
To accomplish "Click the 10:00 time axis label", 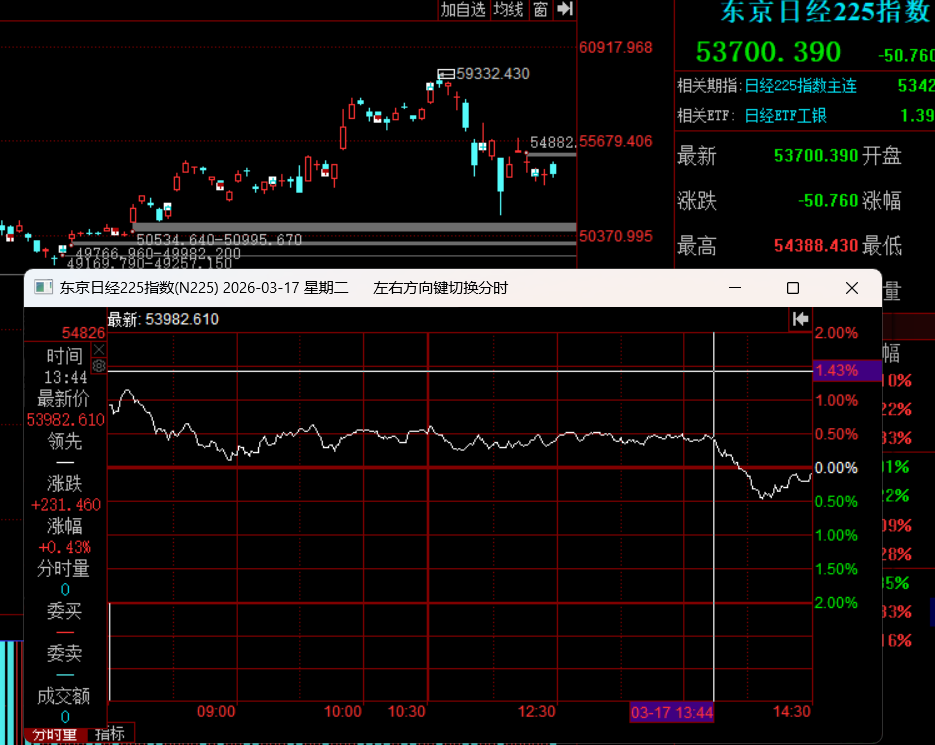I will [x=342, y=712].
